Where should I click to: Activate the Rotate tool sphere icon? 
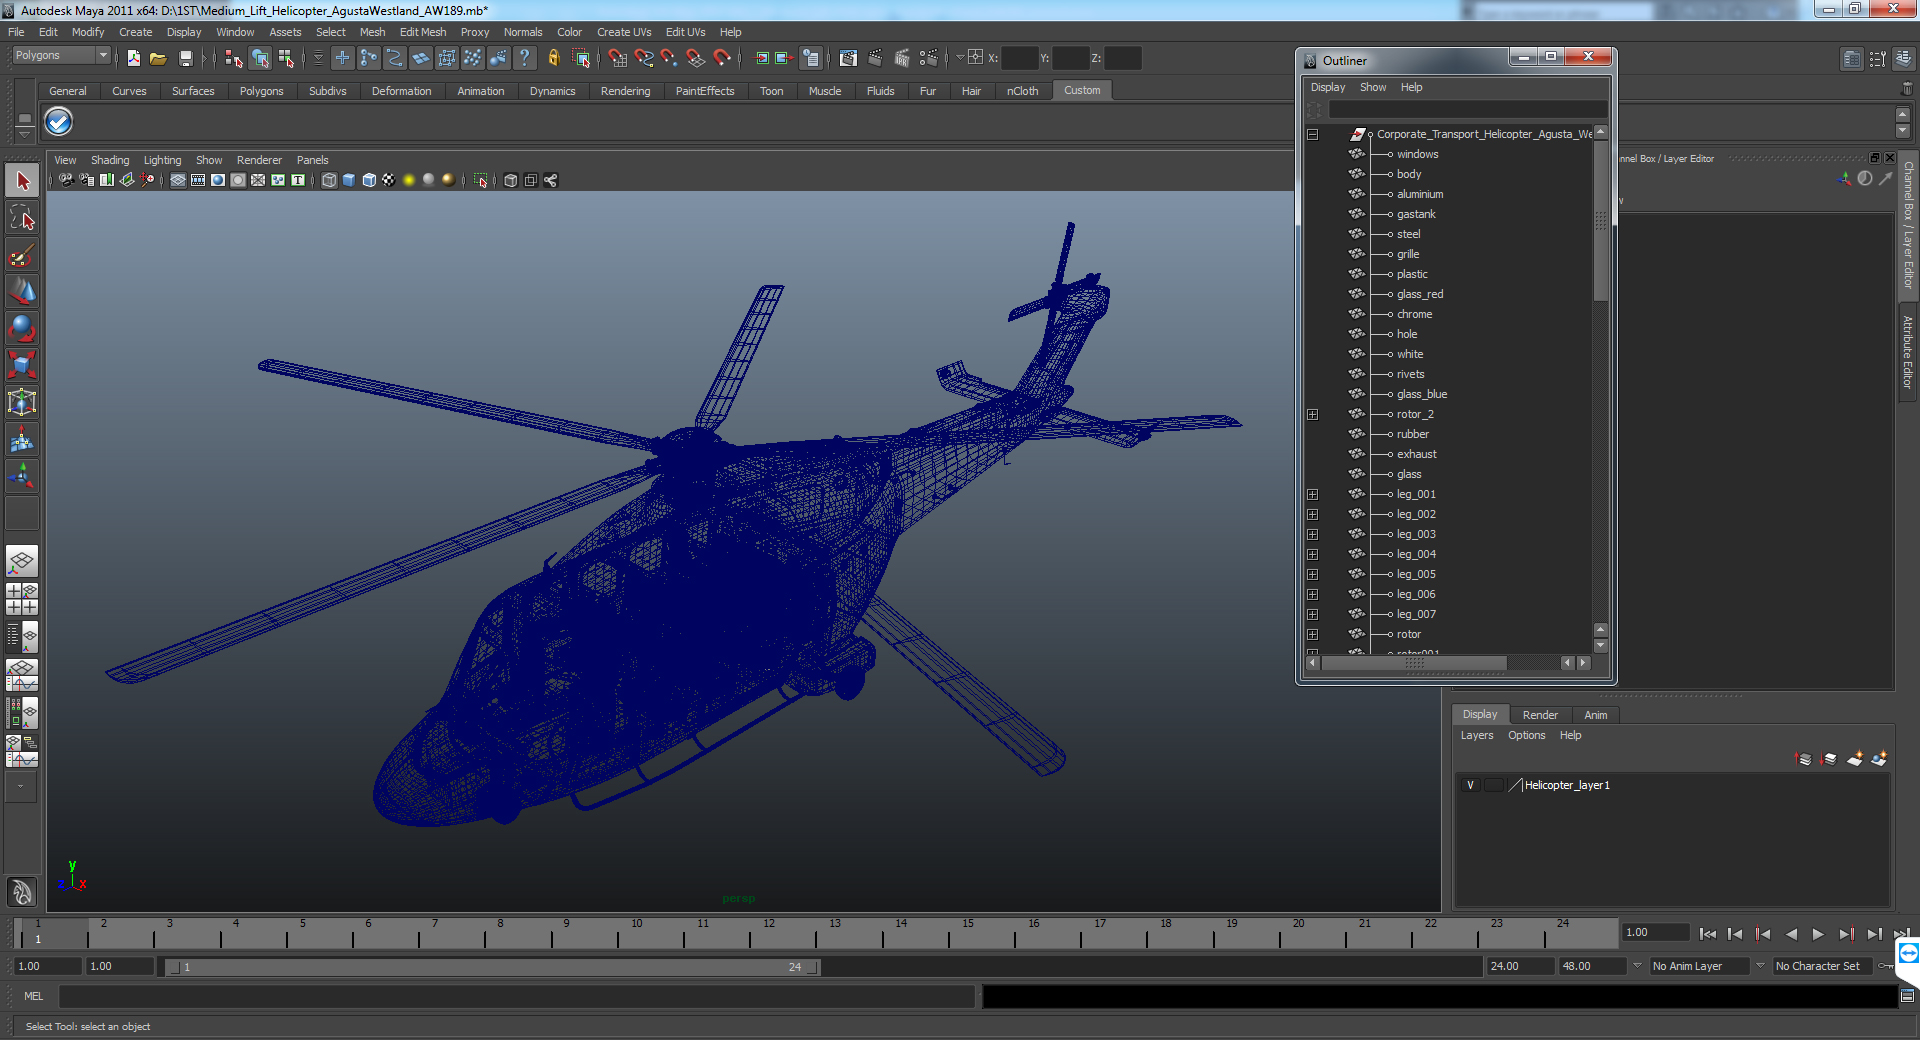pyautogui.click(x=22, y=329)
